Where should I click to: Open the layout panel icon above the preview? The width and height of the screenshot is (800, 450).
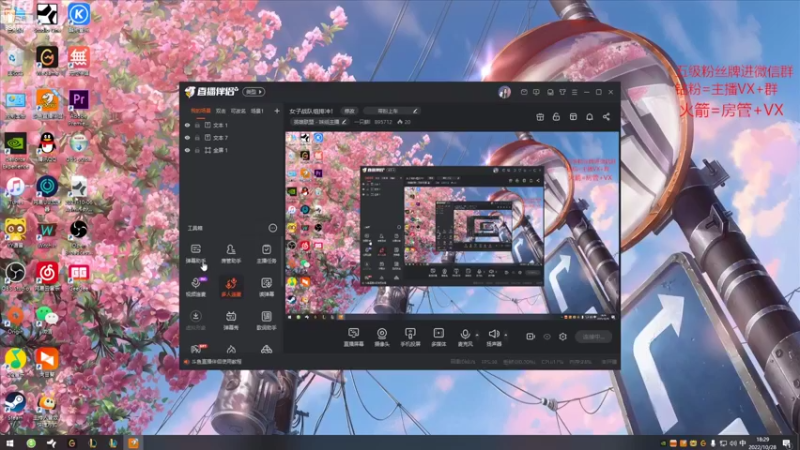tap(573, 117)
